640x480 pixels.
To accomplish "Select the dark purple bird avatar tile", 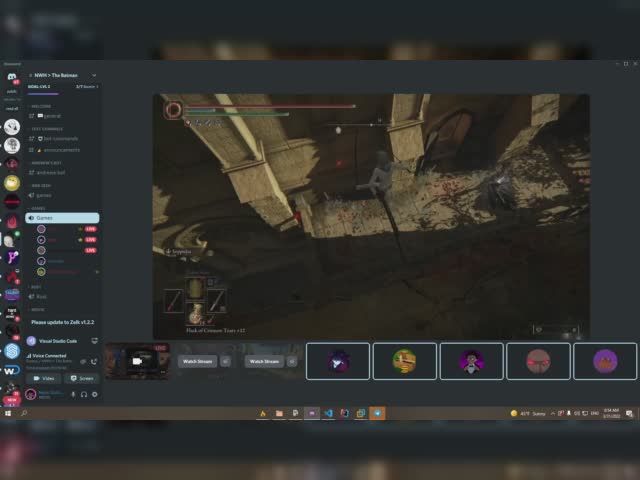I will tap(338, 361).
